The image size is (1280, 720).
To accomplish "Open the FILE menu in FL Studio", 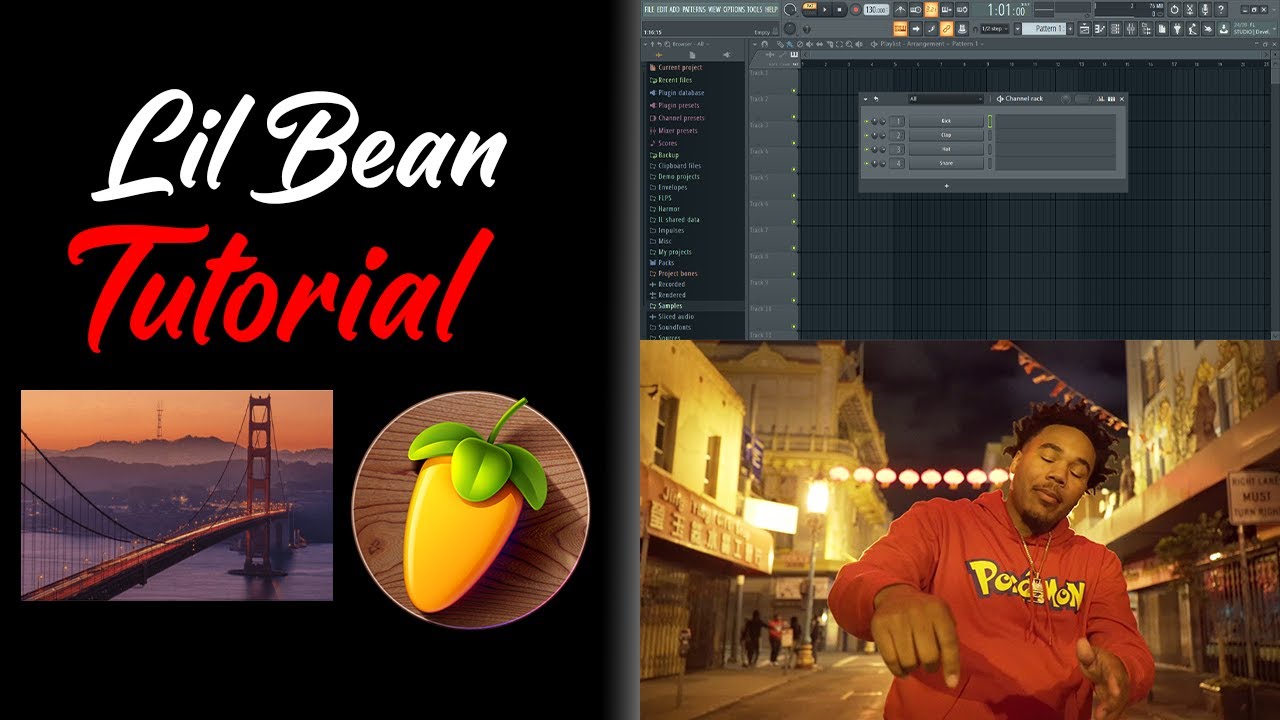I will click(649, 9).
